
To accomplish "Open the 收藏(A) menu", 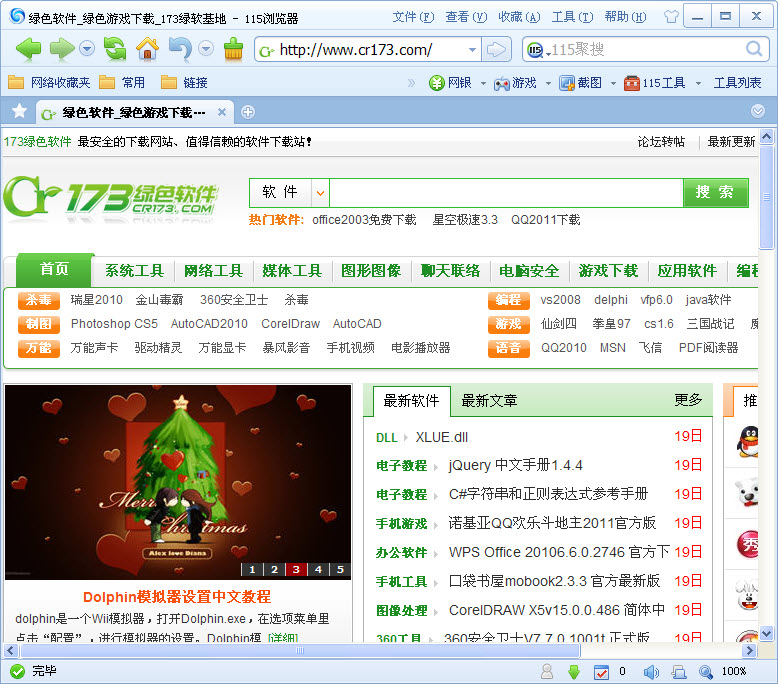I will (x=519, y=17).
